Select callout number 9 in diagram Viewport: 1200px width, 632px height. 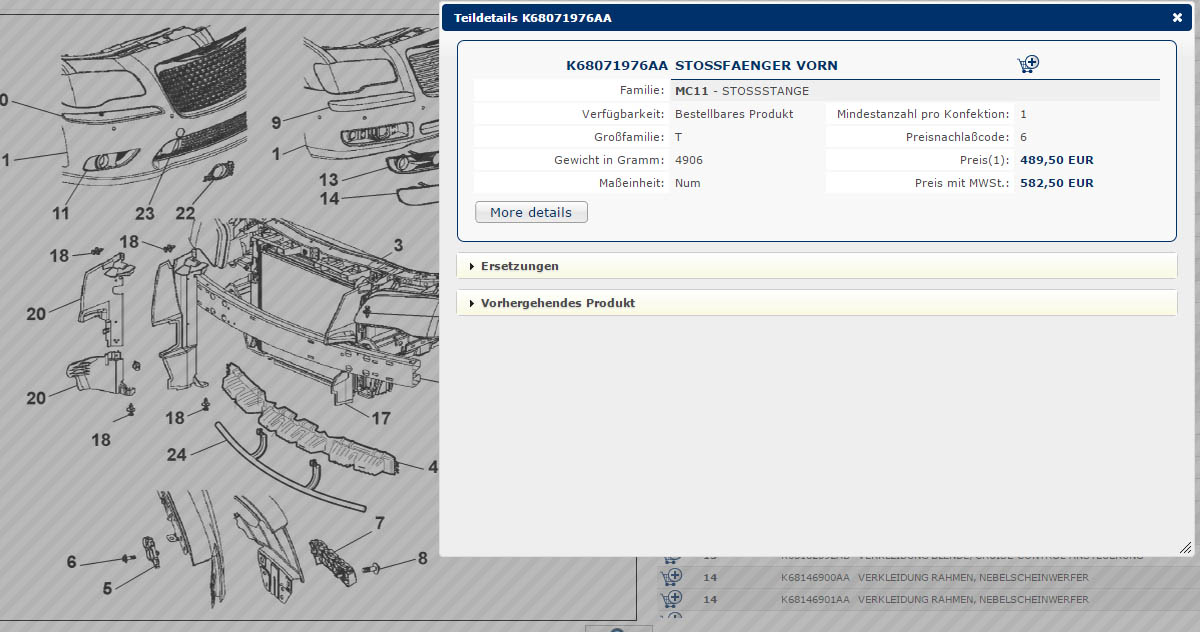[x=276, y=123]
